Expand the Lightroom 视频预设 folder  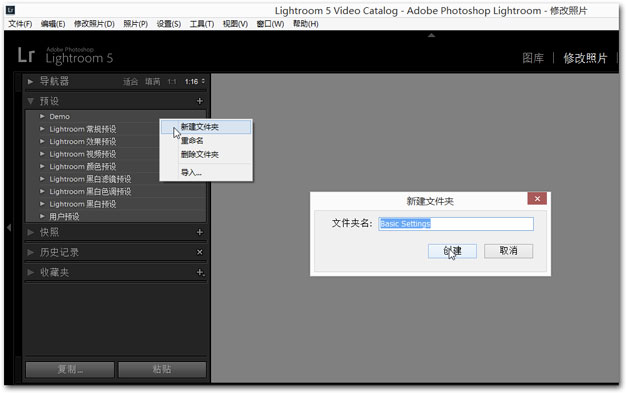click(42, 154)
